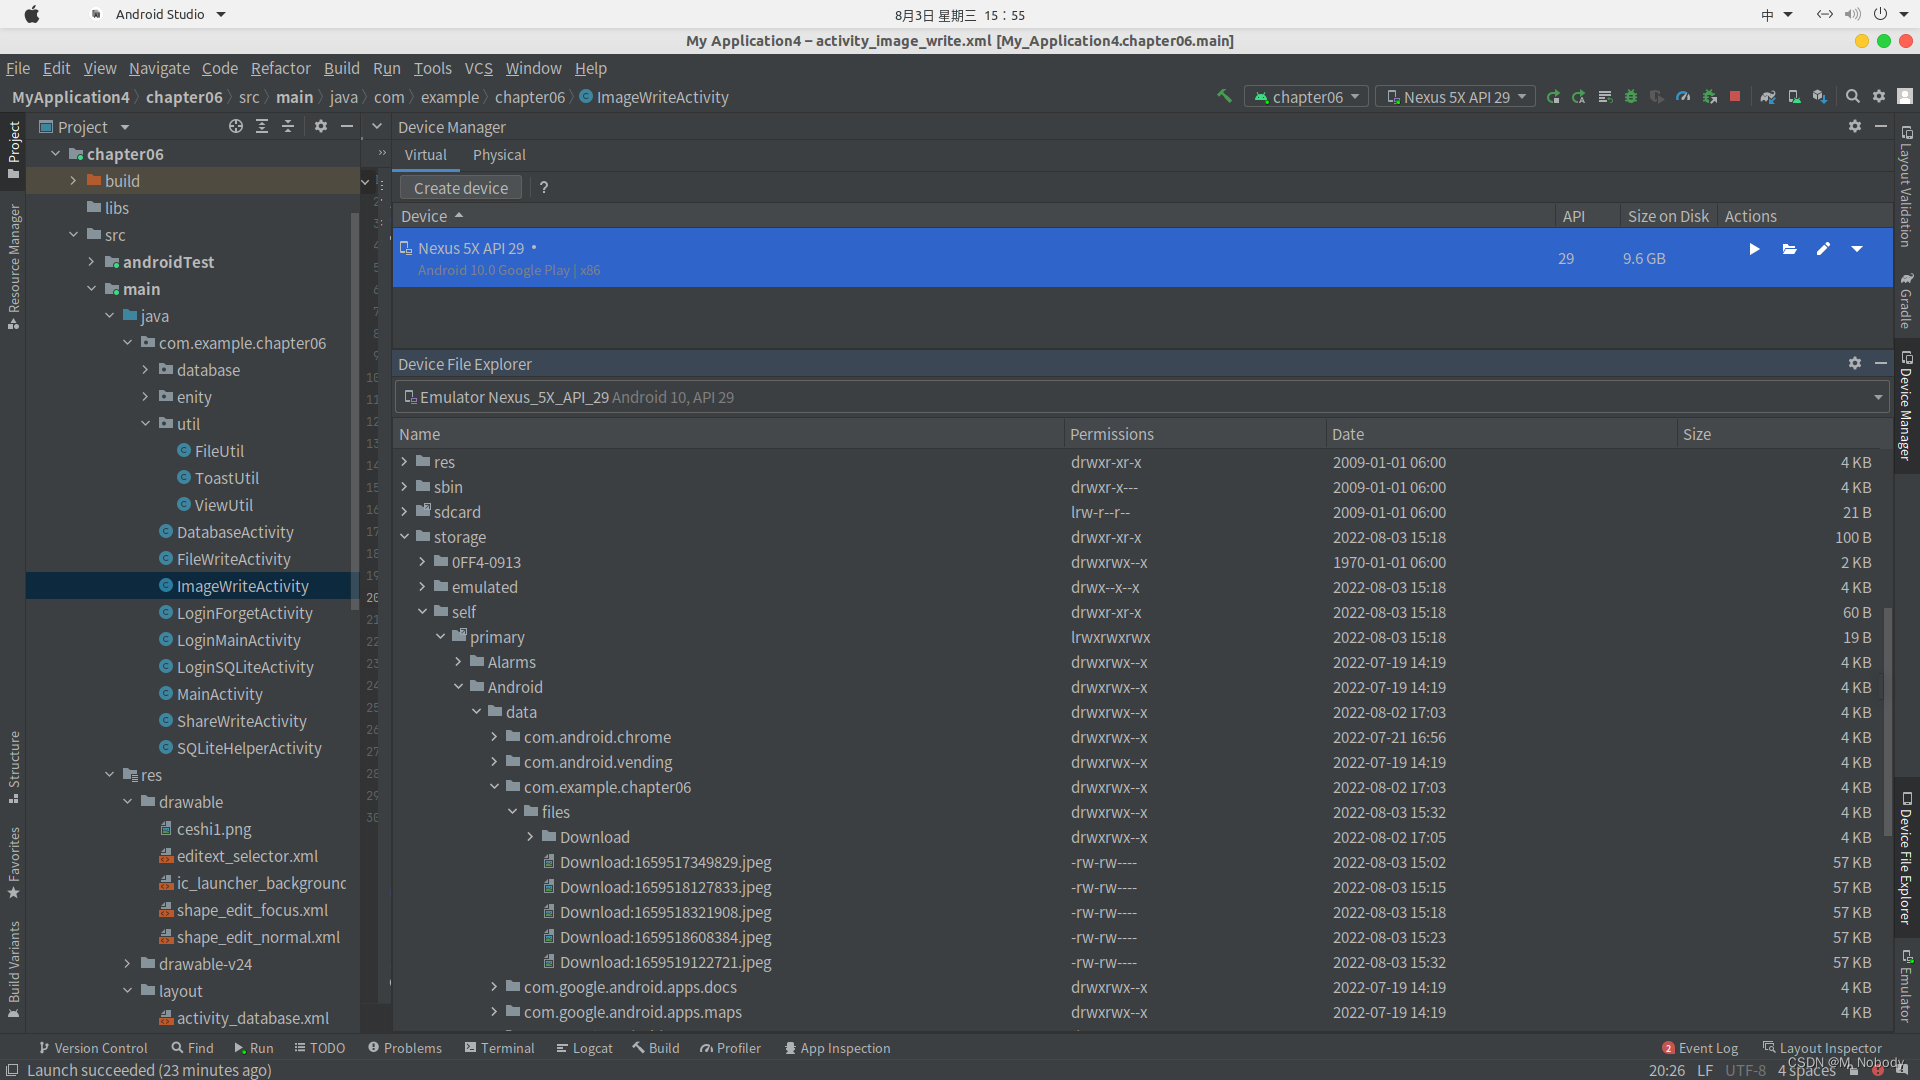Open the chapter06 run configuration dropdown

[1306, 97]
